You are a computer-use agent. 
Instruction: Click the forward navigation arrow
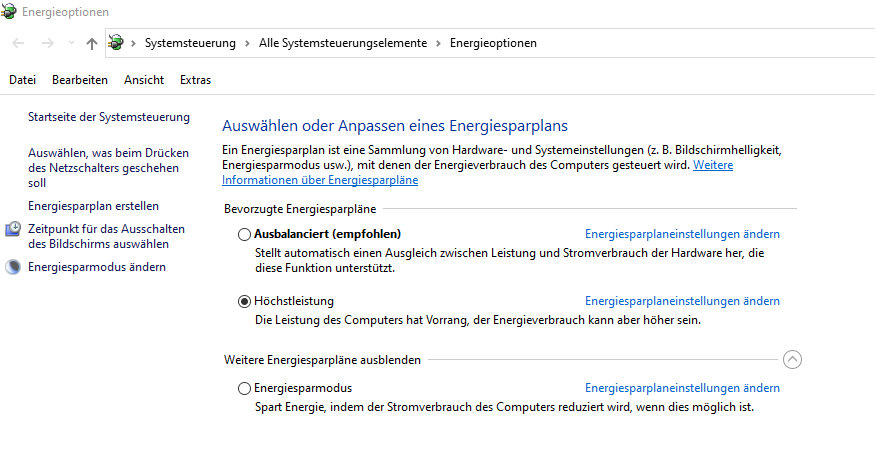(46, 43)
